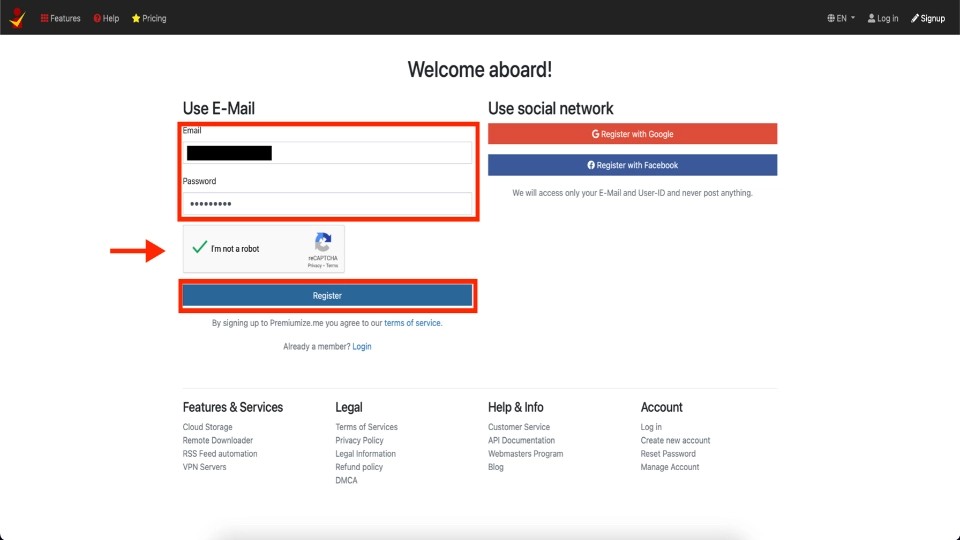Screen dimensions: 960x540
Task: Click Log in in the top bar
Action: pyautogui.click(x=883, y=18)
